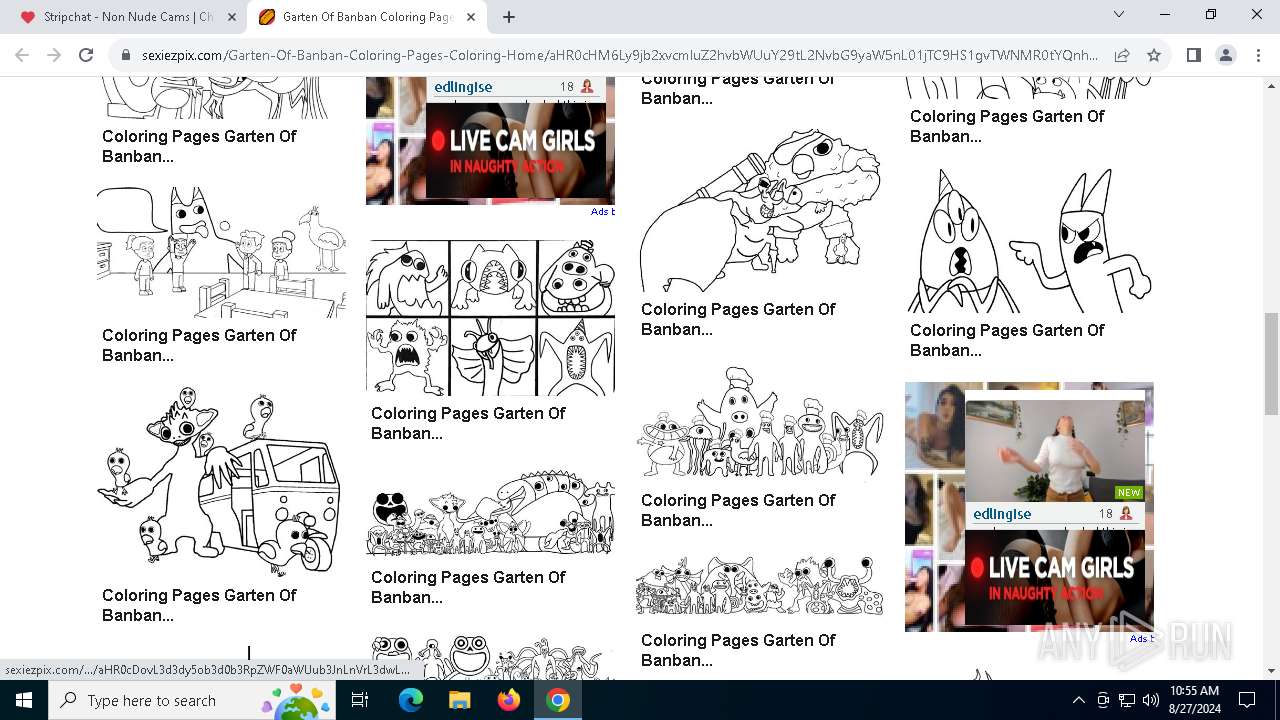This screenshot has width=1280, height=720.
Task: Show hidden system tray icons
Action: pos(1078,700)
